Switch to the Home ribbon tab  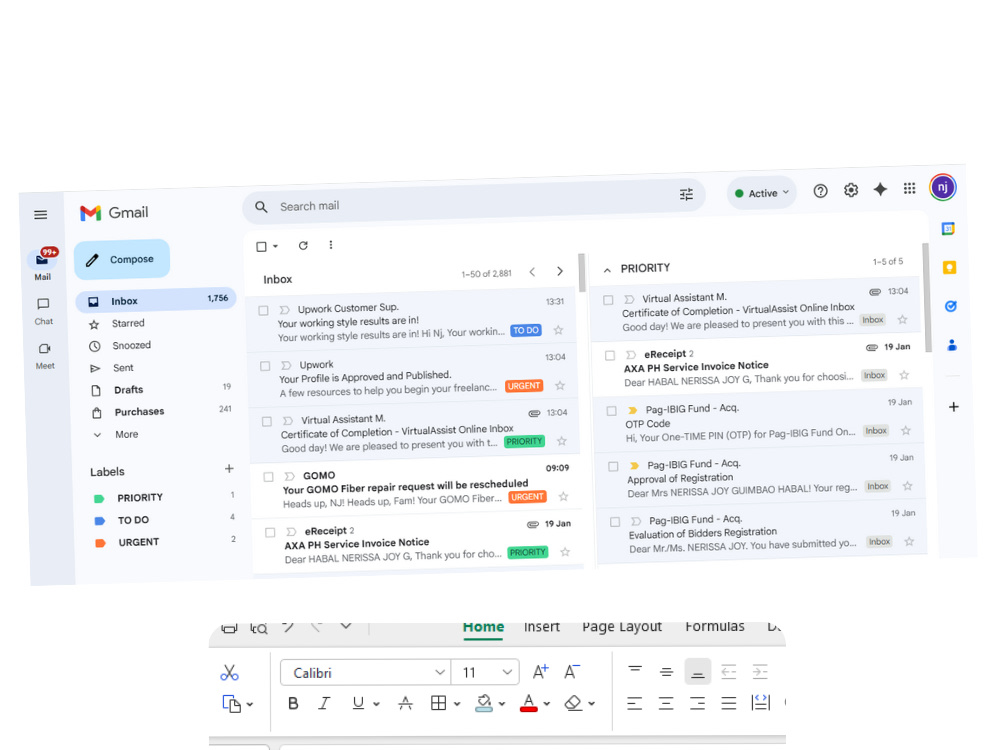coord(483,627)
